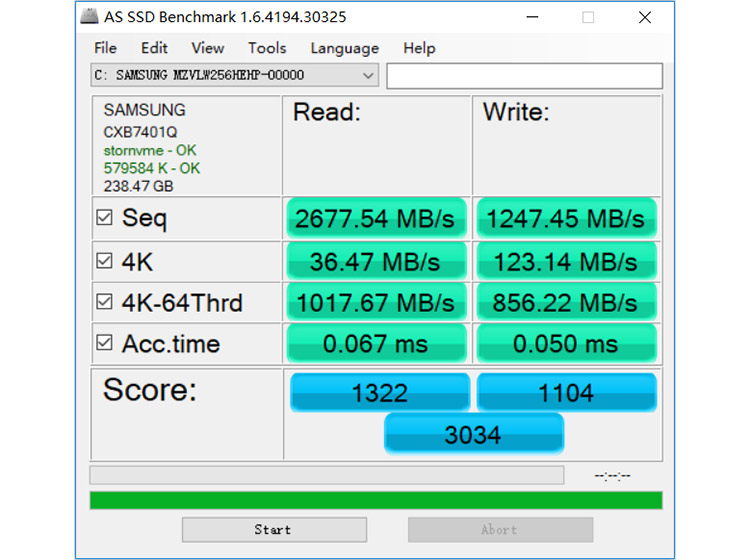Select the Seq write result 1247.45 MB/s
750x560 pixels.
point(566,219)
